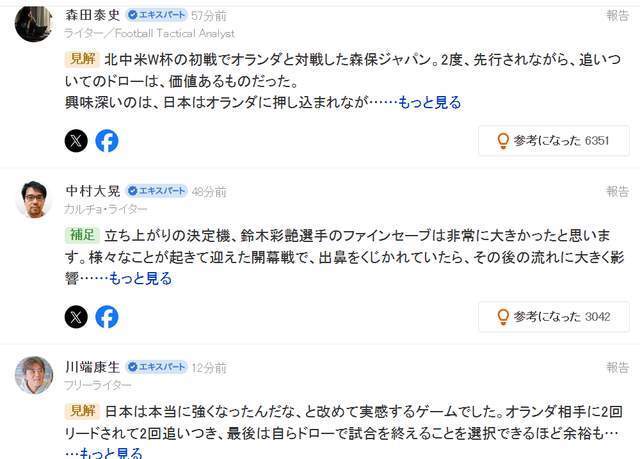Viewport: 640px width, 459px height.
Task: Share 中村大晃's comment on X
Action: [76, 317]
